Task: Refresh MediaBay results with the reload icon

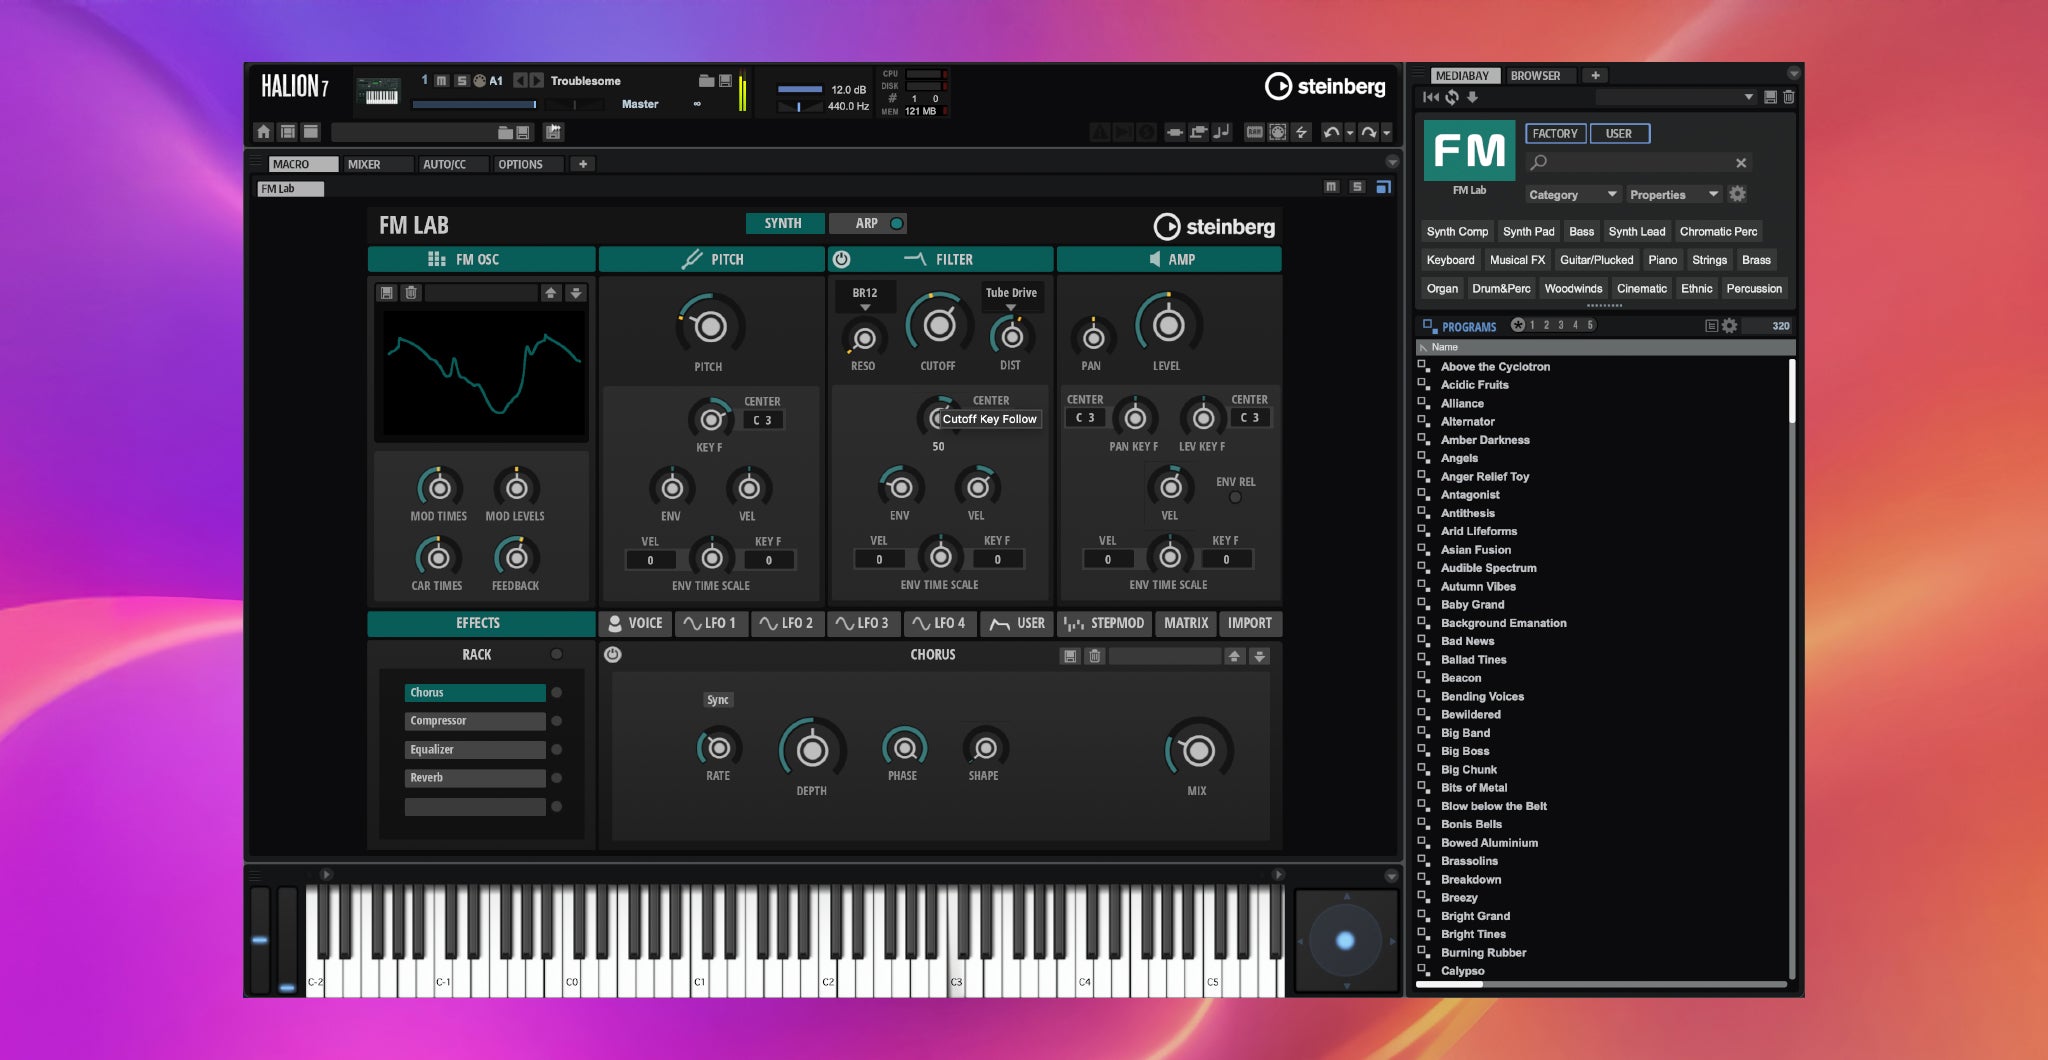Action: (x=1452, y=97)
